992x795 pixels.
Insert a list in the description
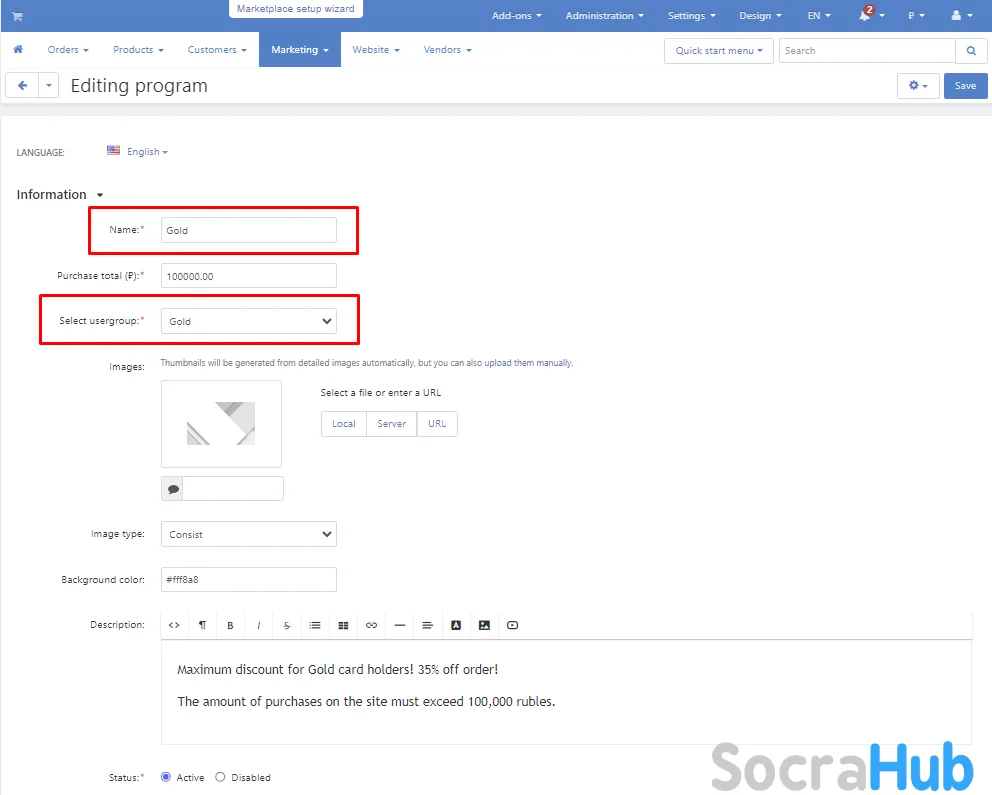coord(315,626)
